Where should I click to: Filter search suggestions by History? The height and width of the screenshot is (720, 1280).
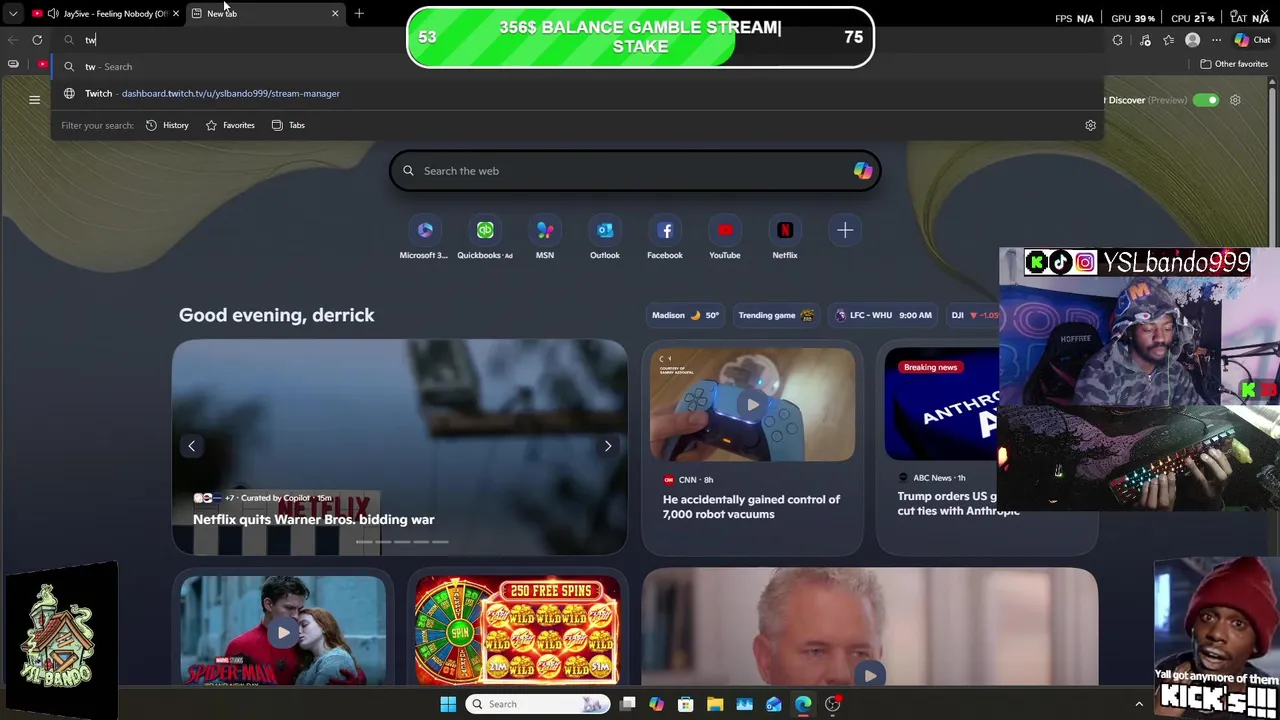[167, 125]
